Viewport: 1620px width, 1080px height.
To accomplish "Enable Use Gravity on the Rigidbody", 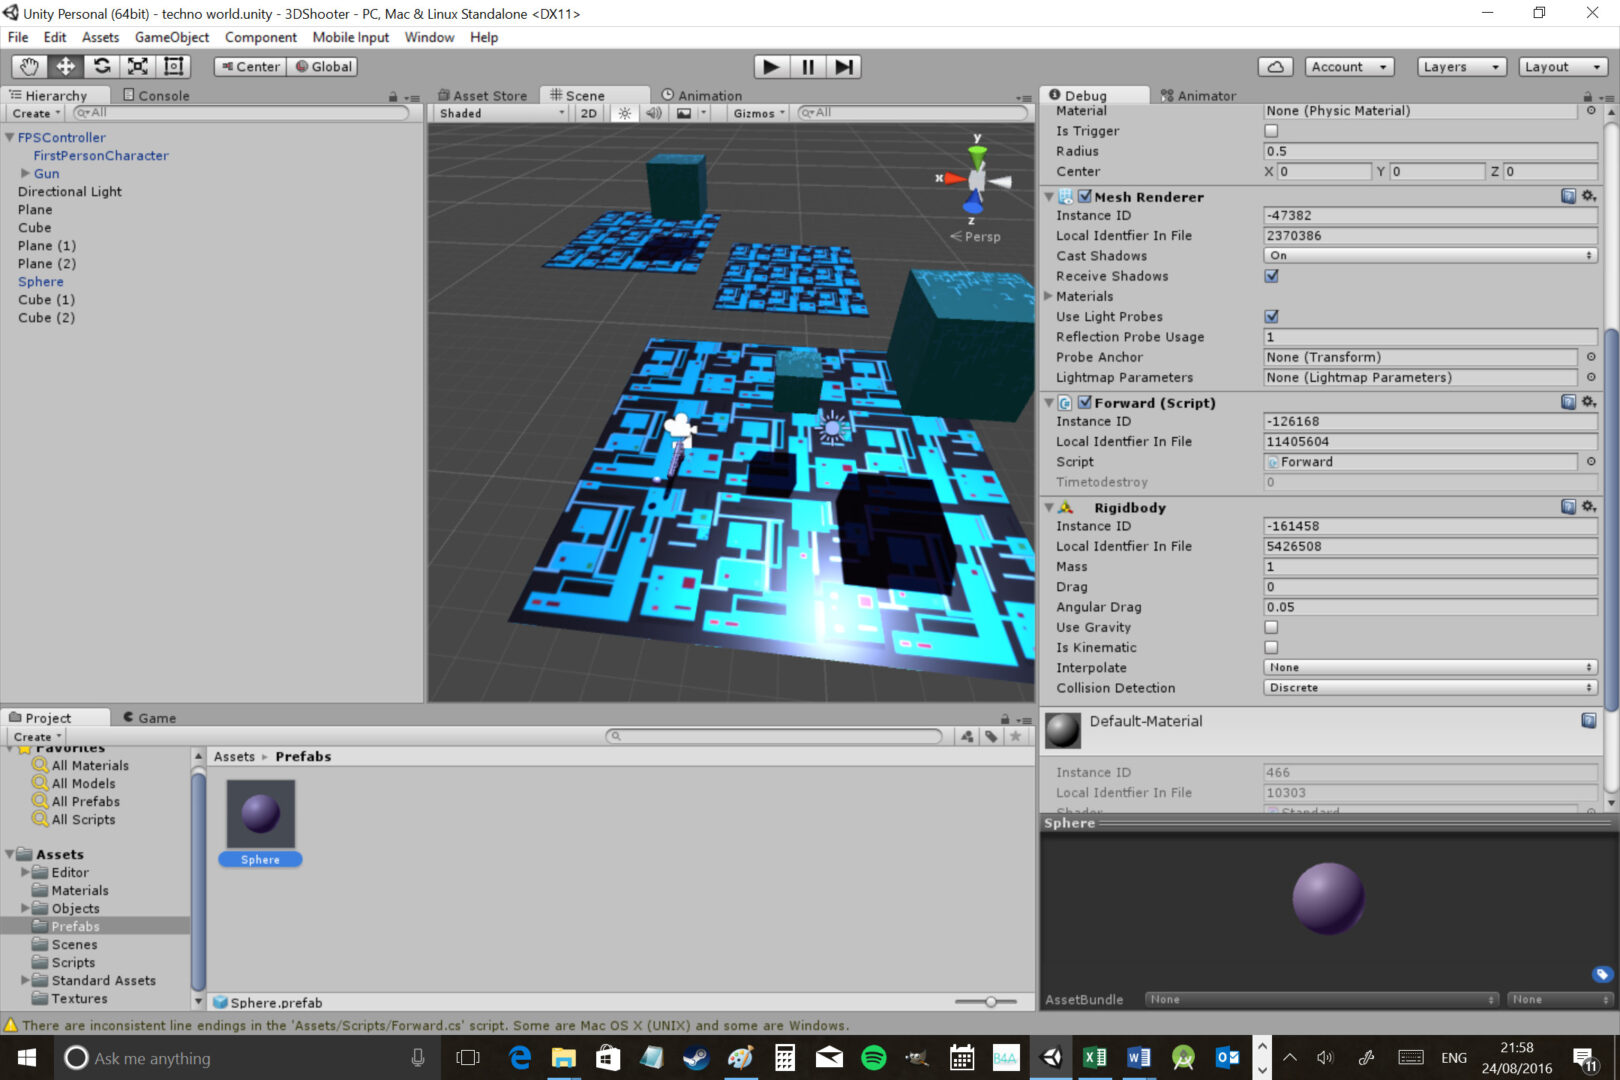I will coord(1271,627).
